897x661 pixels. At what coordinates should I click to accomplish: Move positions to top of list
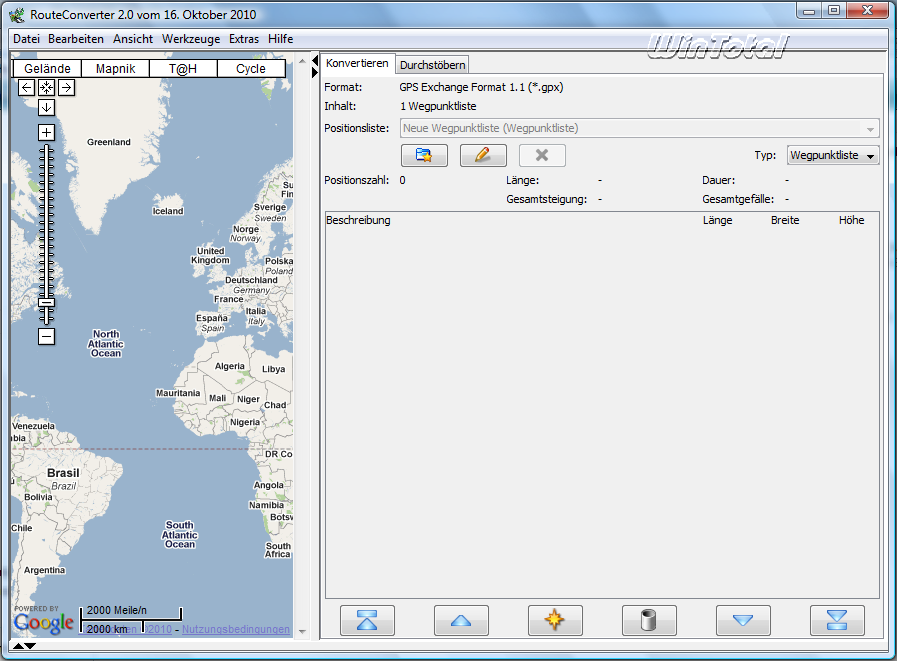(367, 620)
